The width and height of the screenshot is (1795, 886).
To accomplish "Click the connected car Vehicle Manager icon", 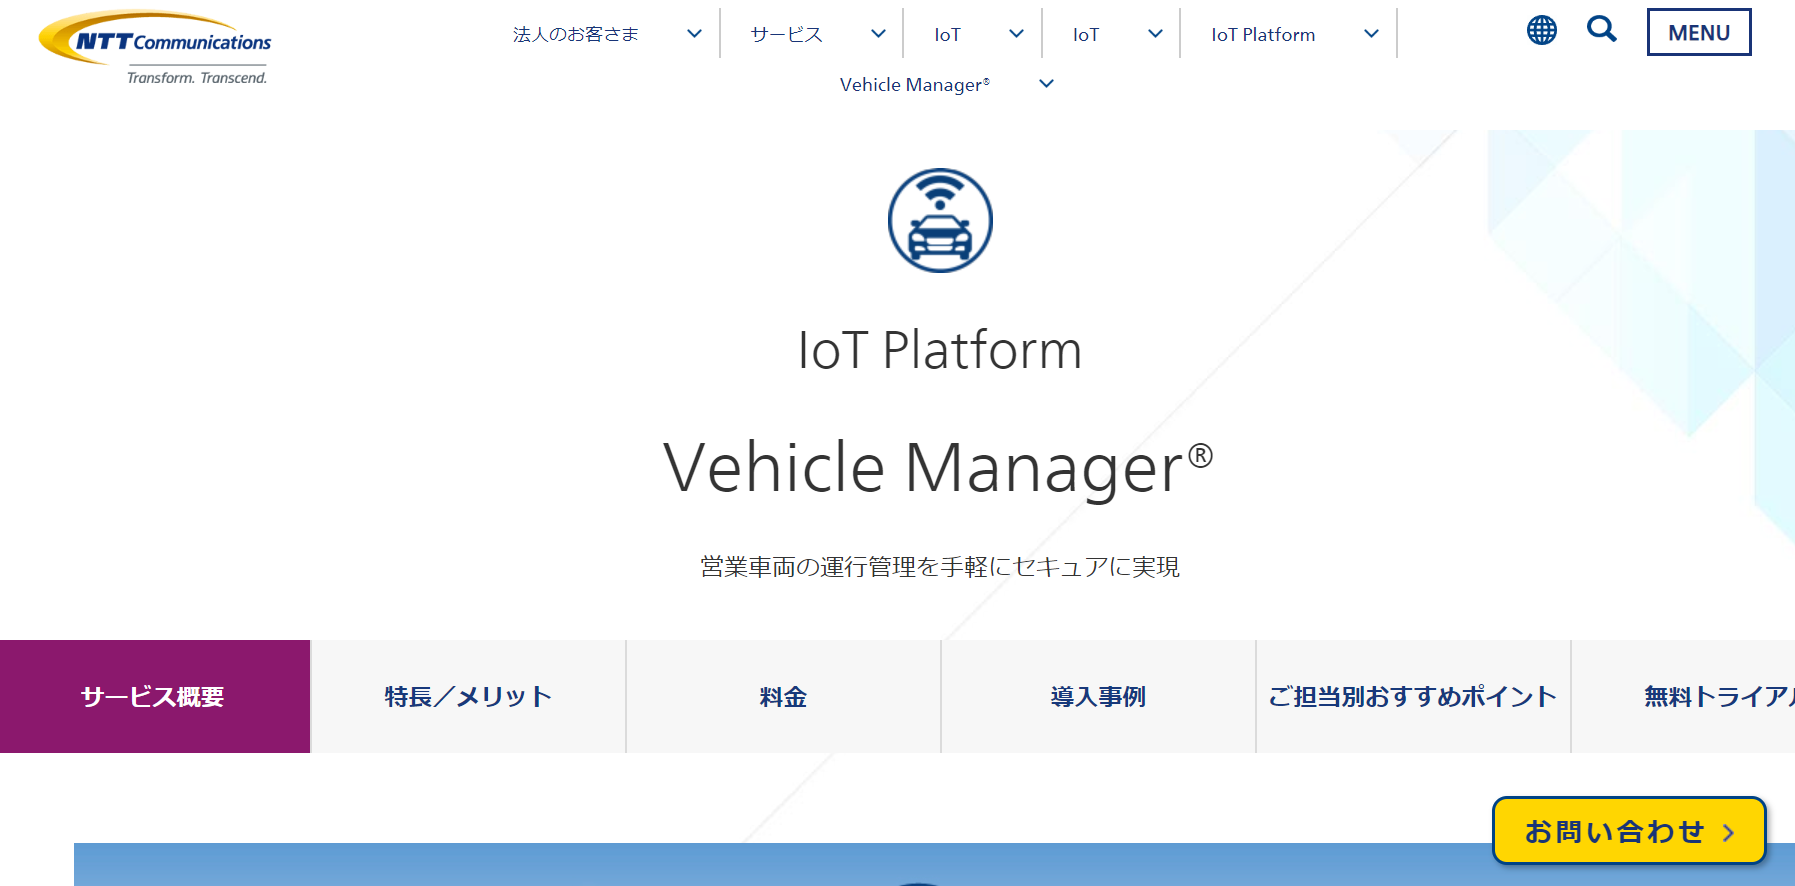I will (940, 220).
